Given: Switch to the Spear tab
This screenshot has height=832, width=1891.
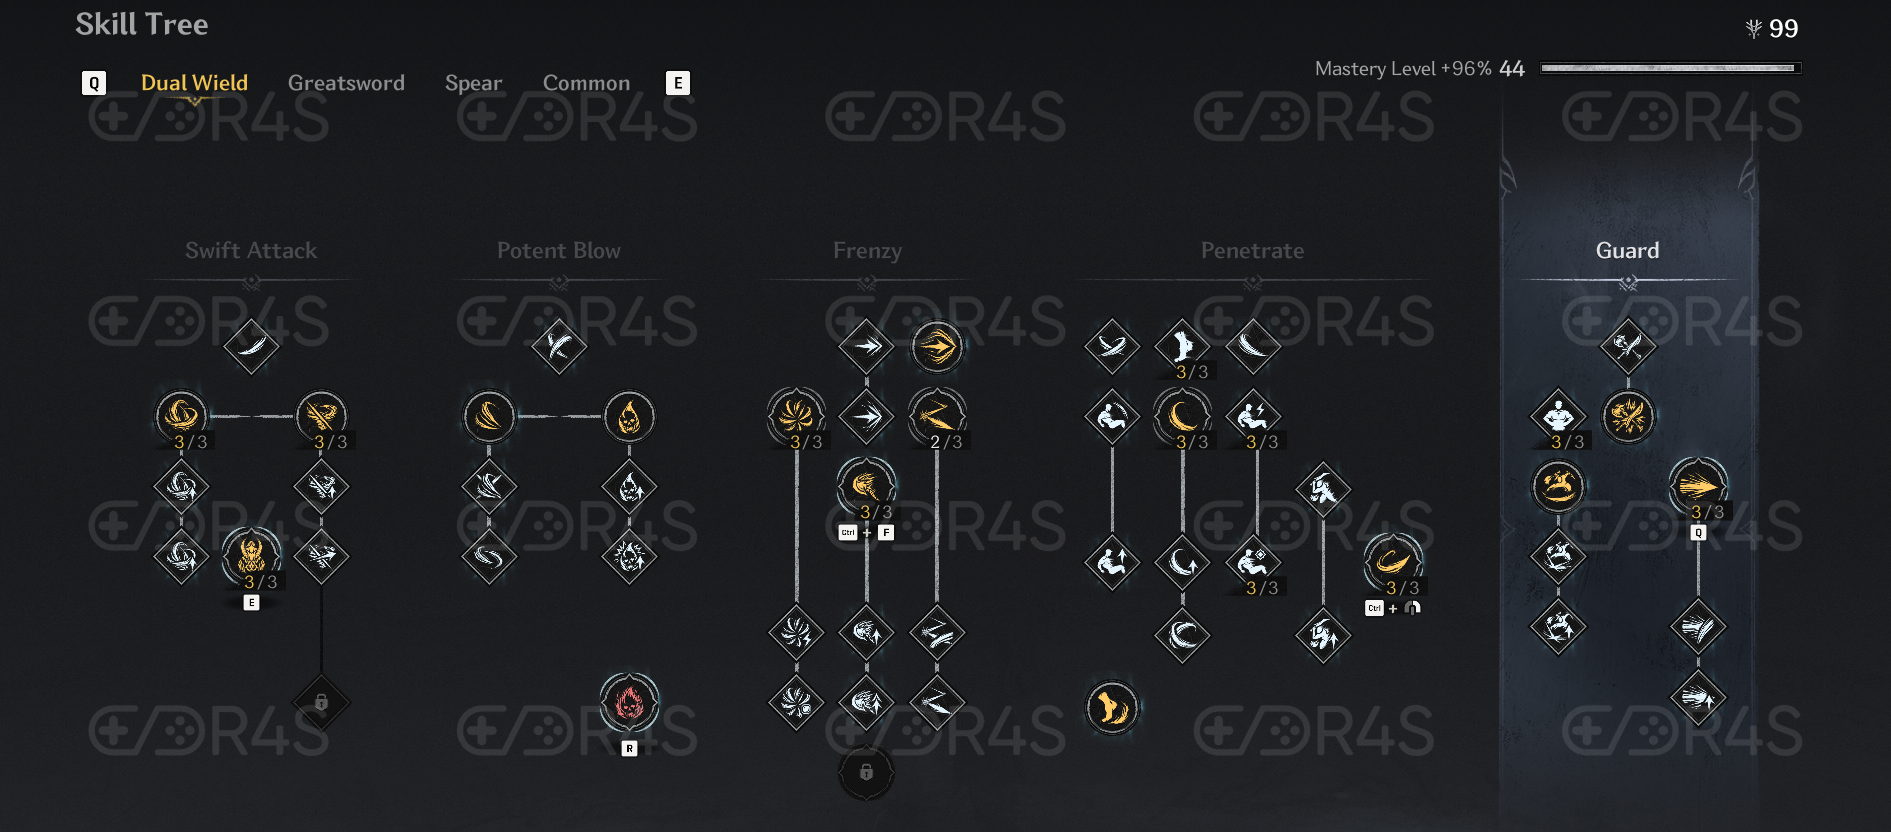Looking at the screenshot, I should click(x=473, y=83).
